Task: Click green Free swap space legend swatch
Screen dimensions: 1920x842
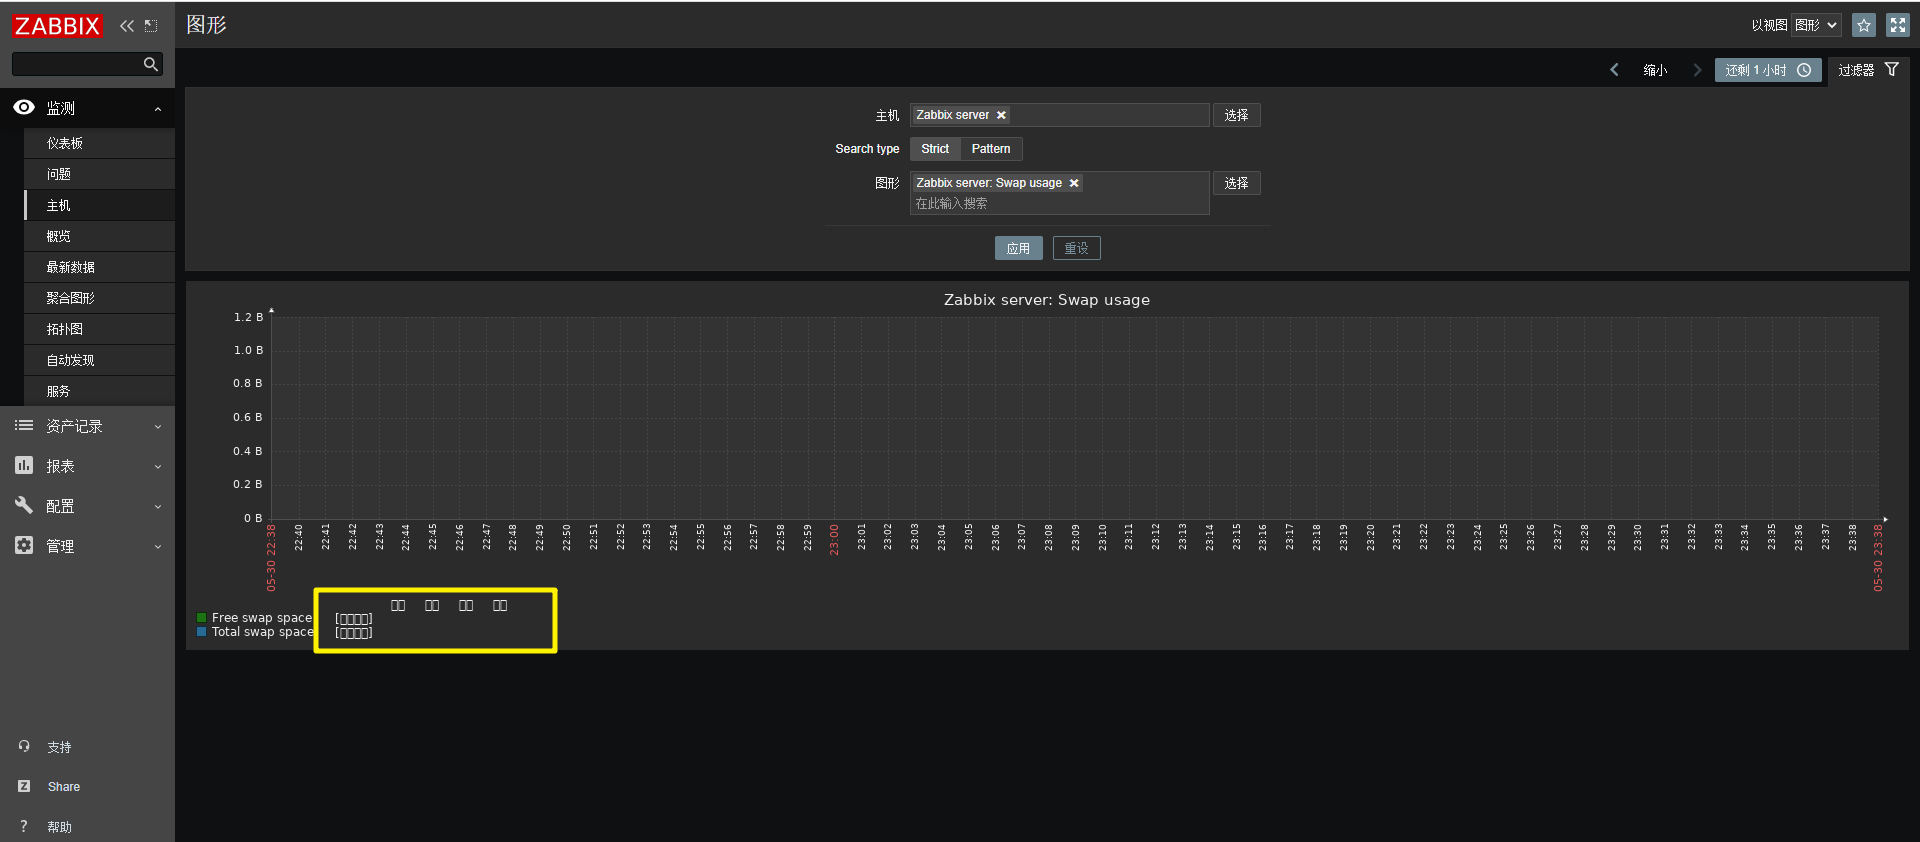Action: [x=202, y=618]
